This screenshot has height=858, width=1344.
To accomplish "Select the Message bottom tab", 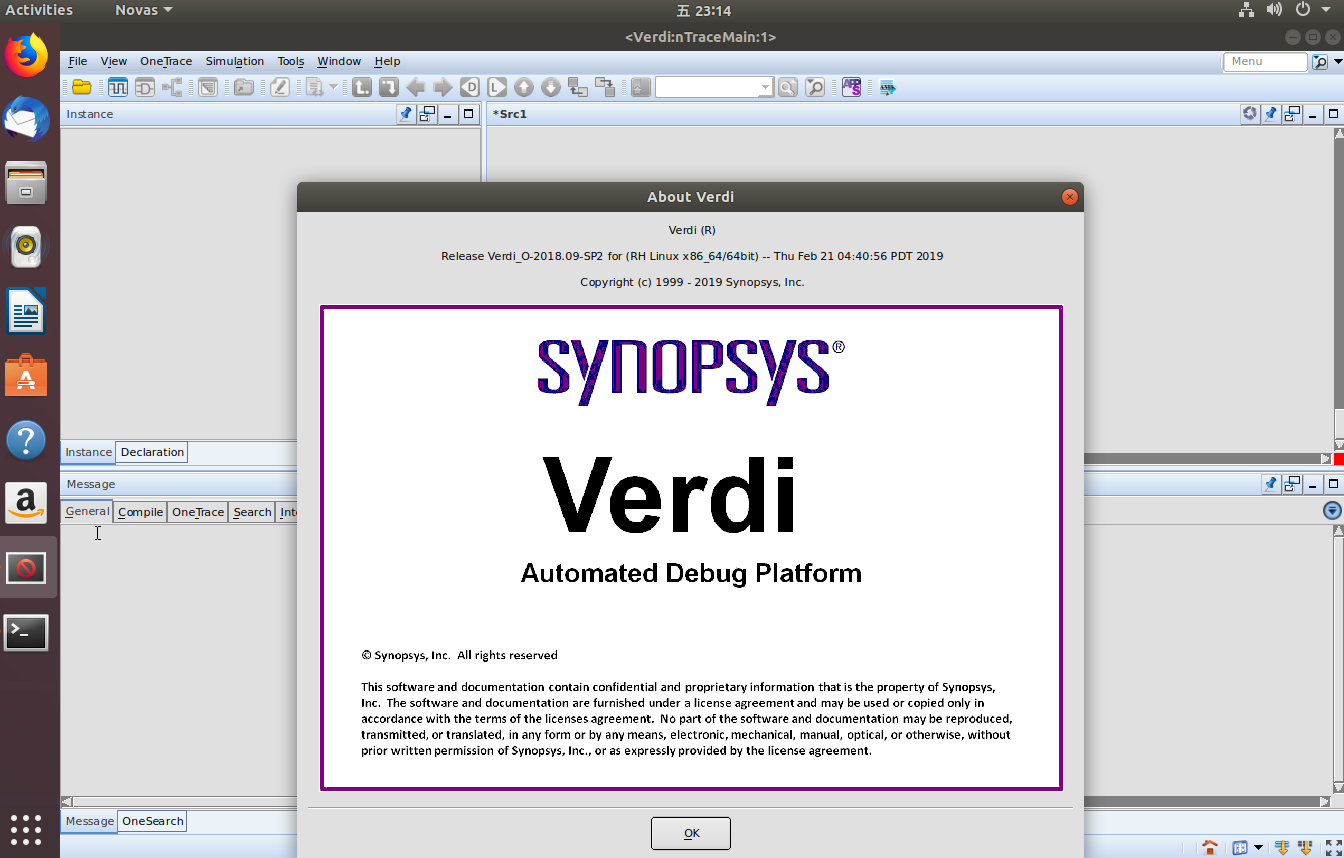I will 90,821.
